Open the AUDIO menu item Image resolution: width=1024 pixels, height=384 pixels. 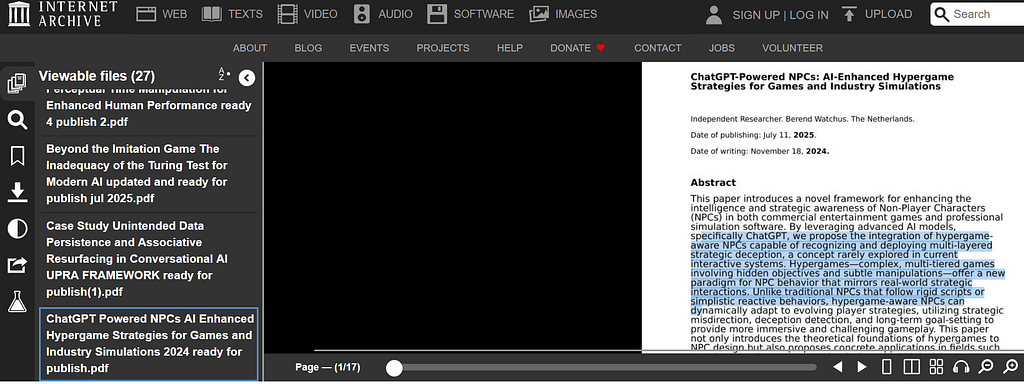tap(396, 14)
